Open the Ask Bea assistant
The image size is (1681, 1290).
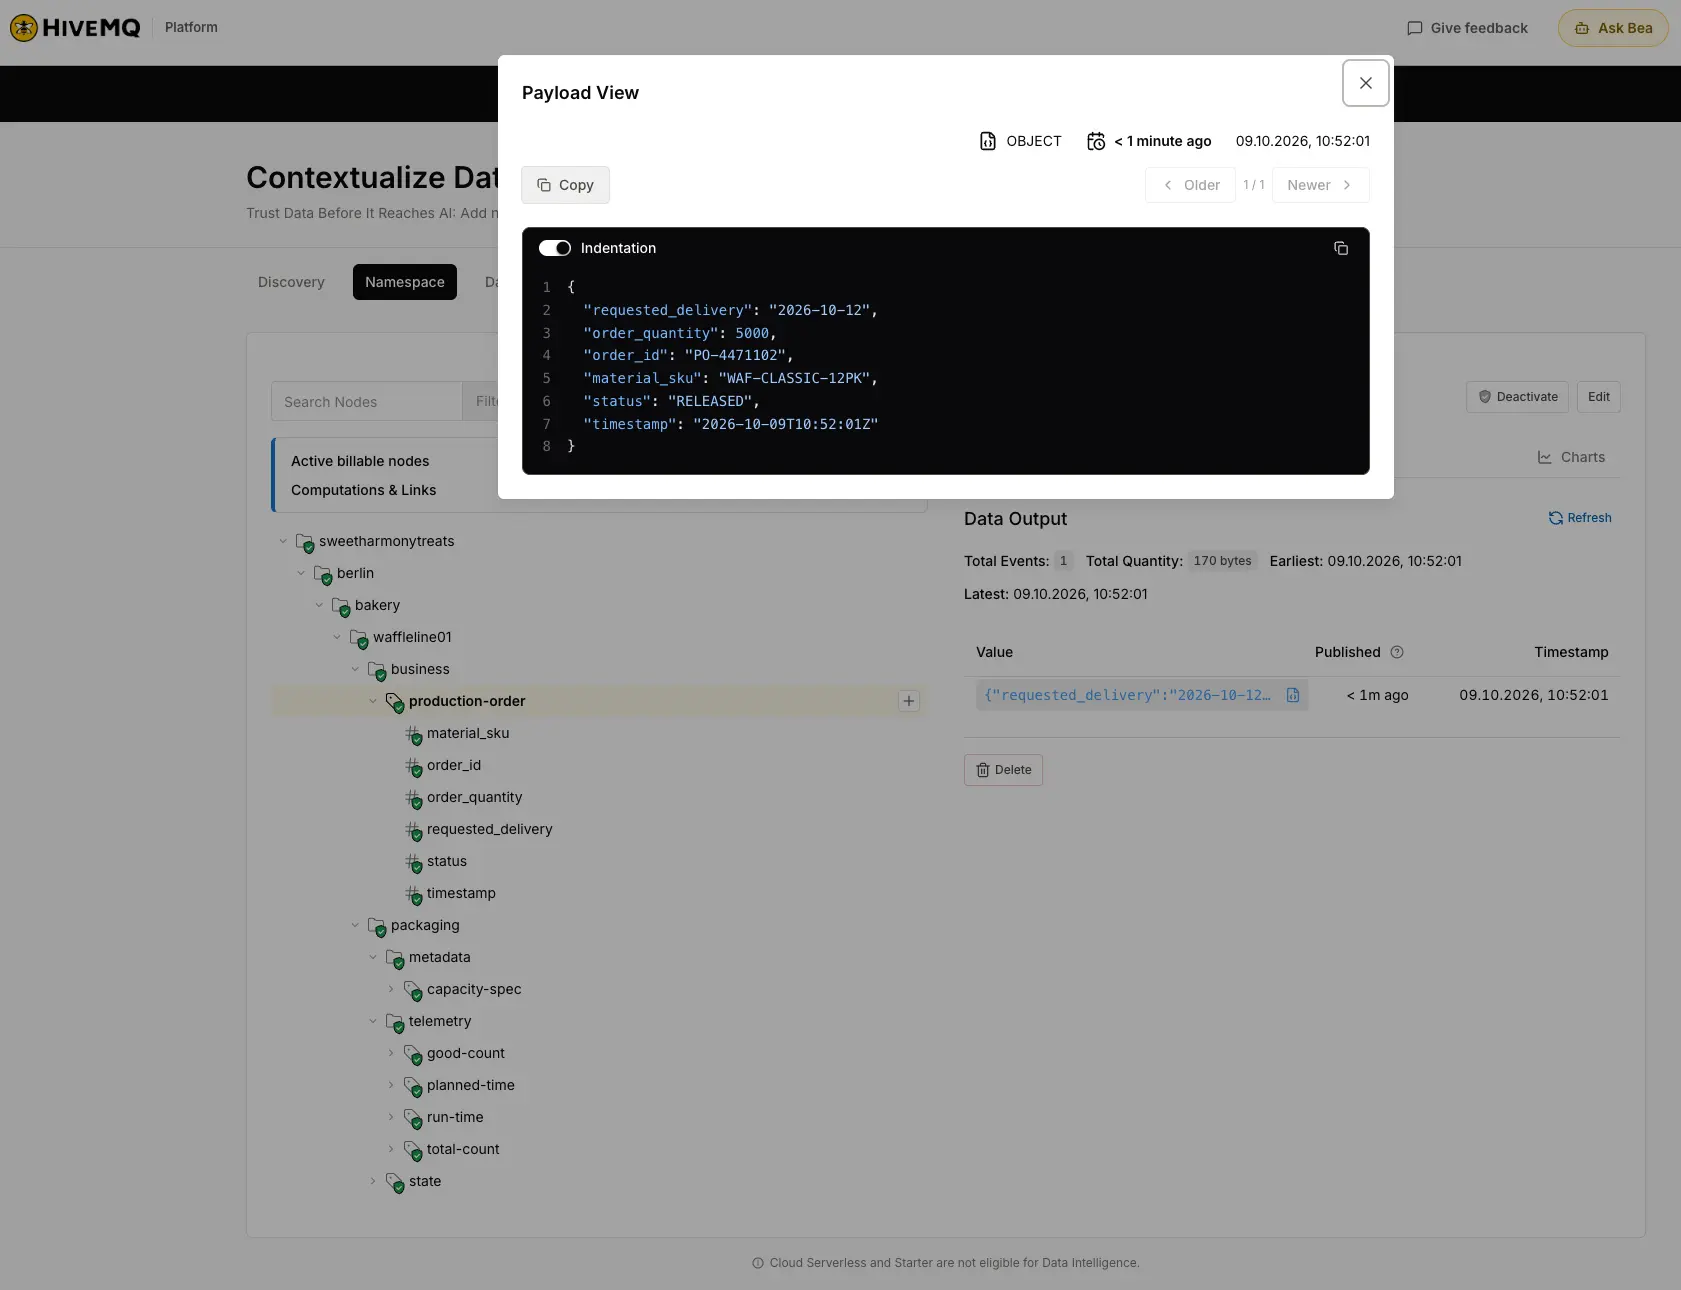point(1613,28)
